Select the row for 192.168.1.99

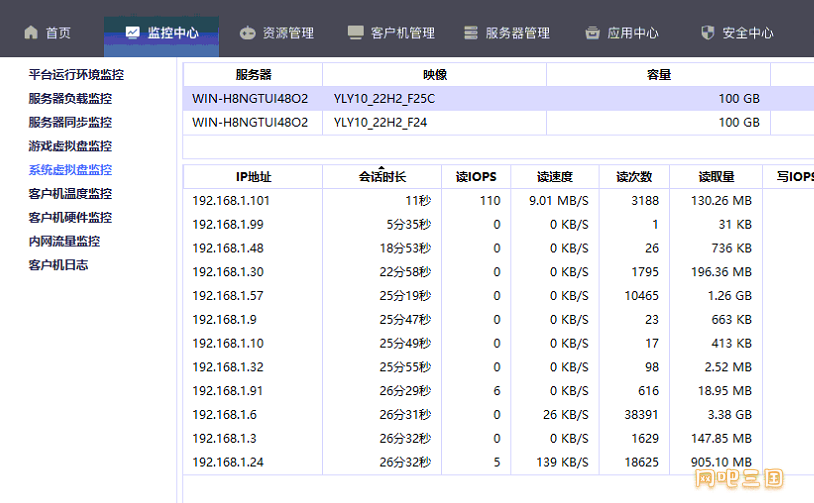pos(498,225)
